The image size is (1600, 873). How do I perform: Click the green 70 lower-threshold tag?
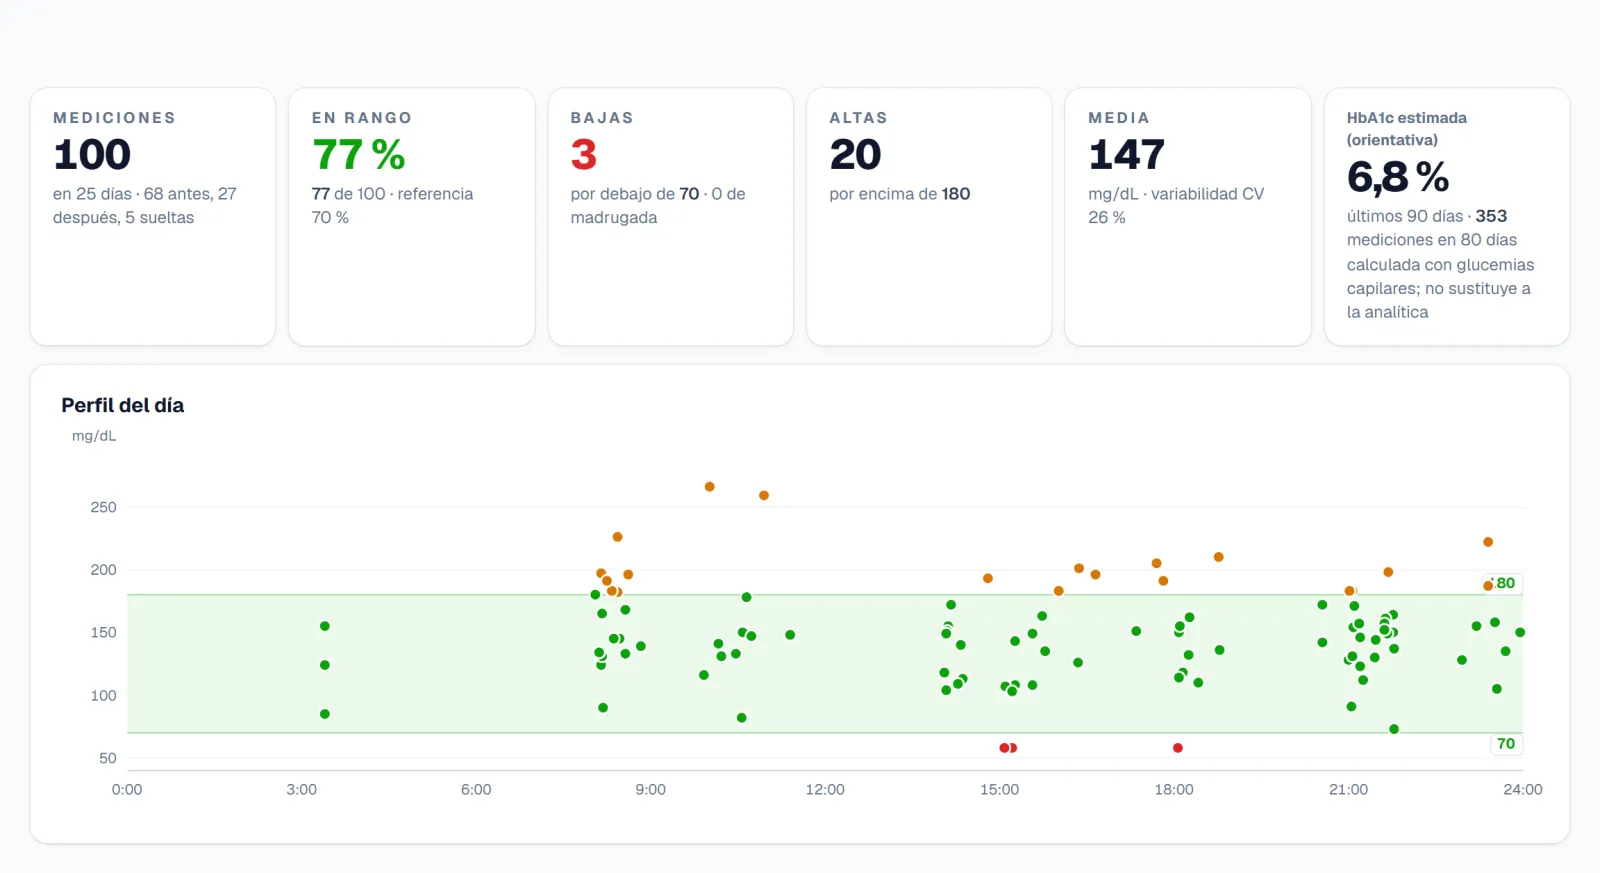pyautogui.click(x=1506, y=744)
